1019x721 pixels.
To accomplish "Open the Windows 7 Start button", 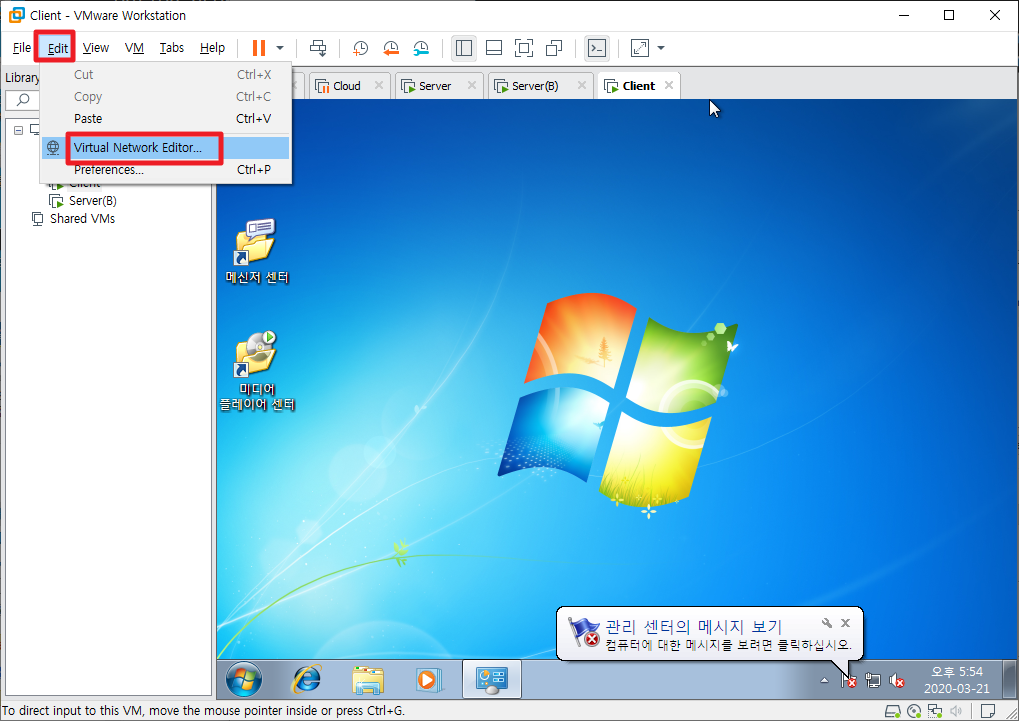I will coord(244,680).
